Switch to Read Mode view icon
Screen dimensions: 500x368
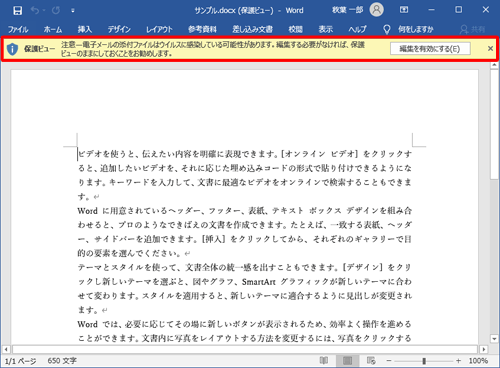coord(324,360)
